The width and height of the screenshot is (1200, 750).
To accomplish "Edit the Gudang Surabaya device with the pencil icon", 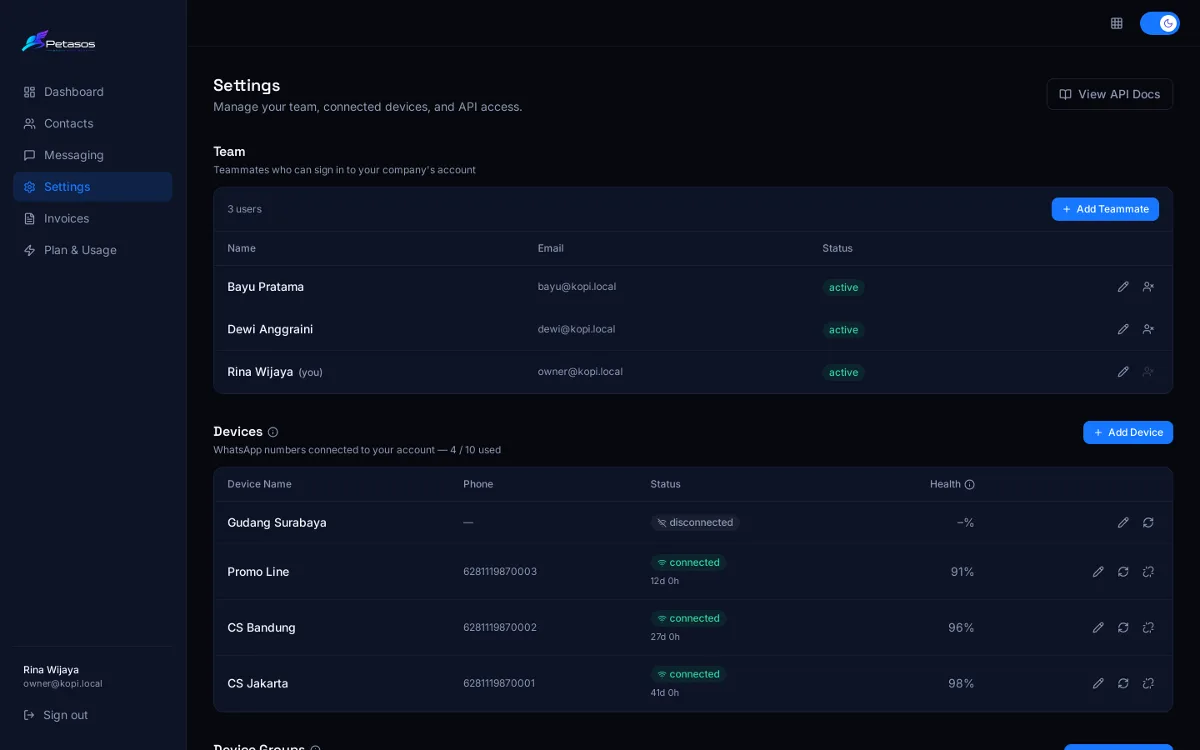I will click(1123, 522).
